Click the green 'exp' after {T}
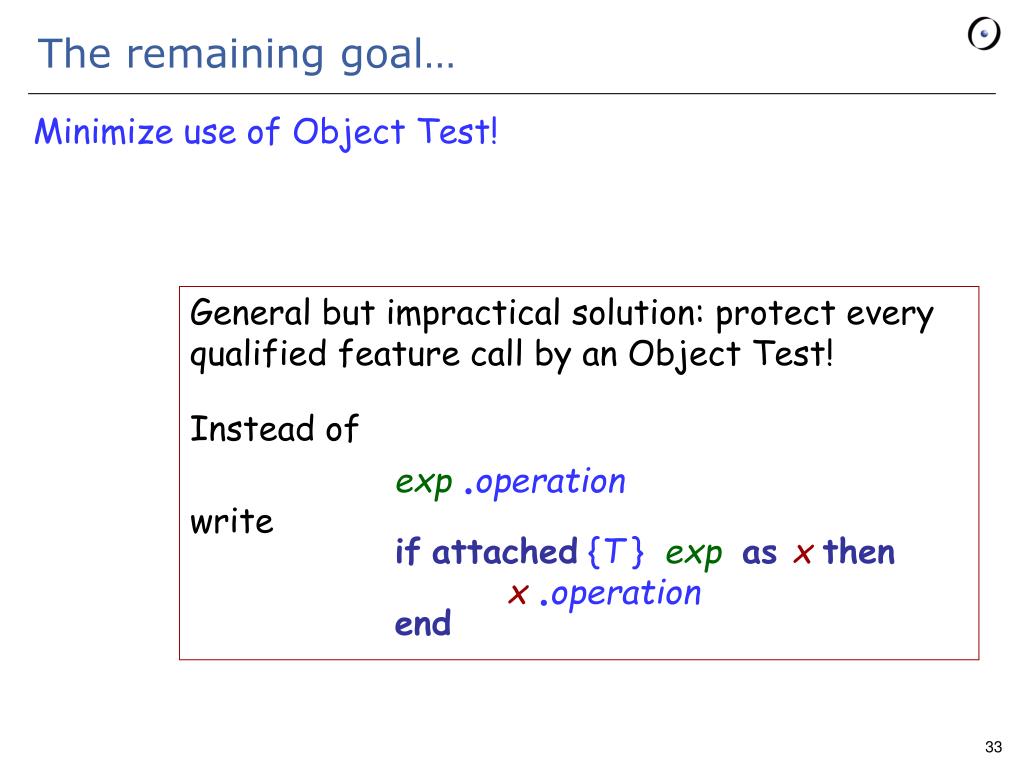 tap(694, 554)
